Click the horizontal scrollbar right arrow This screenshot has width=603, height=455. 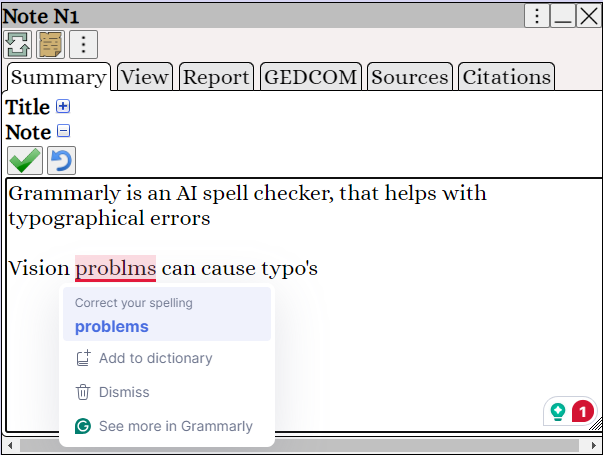point(594,446)
